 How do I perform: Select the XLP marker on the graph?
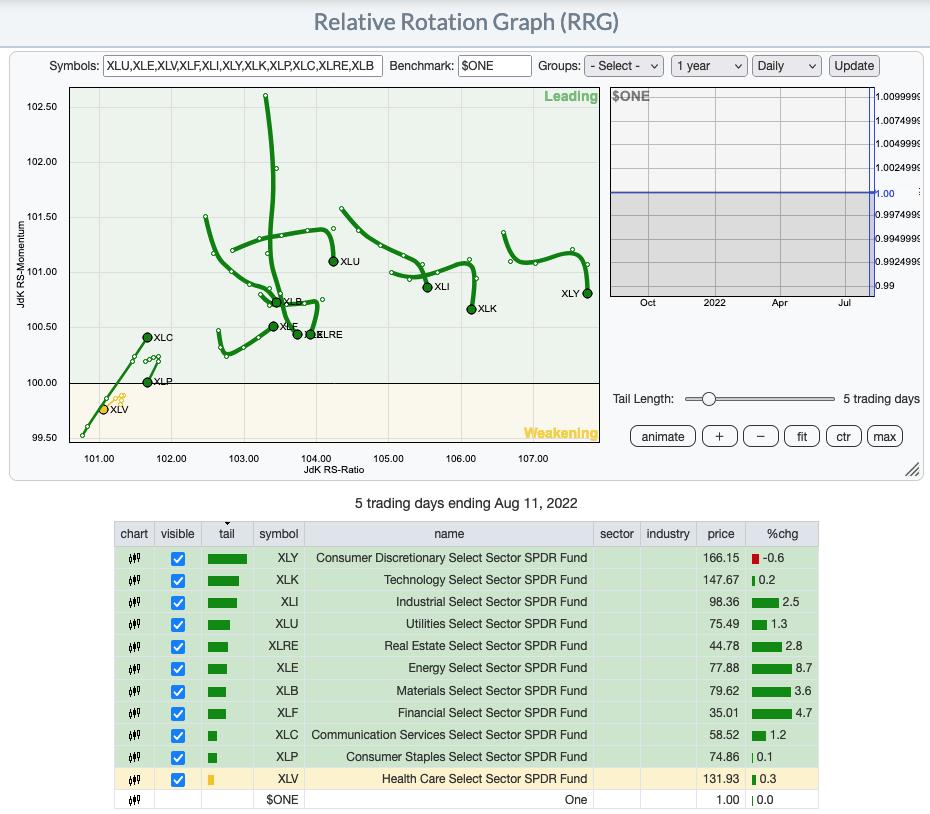(x=147, y=382)
